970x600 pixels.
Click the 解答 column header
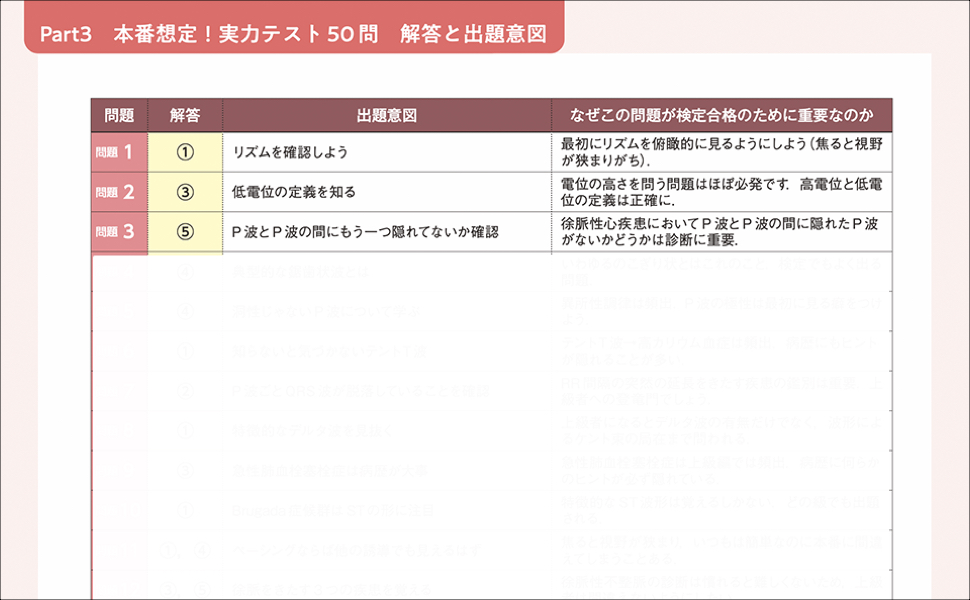[x=185, y=115]
